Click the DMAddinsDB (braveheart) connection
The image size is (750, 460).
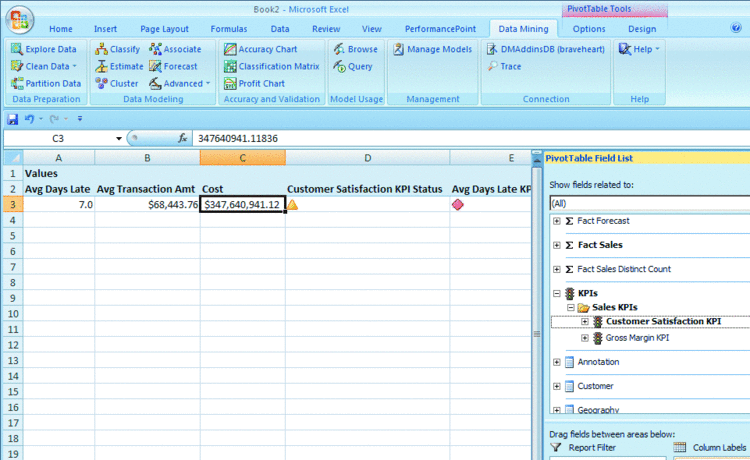click(x=546, y=49)
